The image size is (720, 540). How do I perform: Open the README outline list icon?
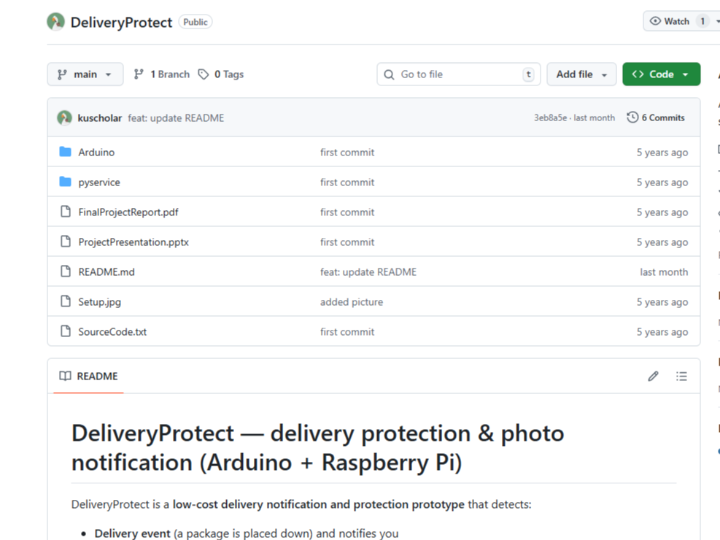pyautogui.click(x=681, y=376)
